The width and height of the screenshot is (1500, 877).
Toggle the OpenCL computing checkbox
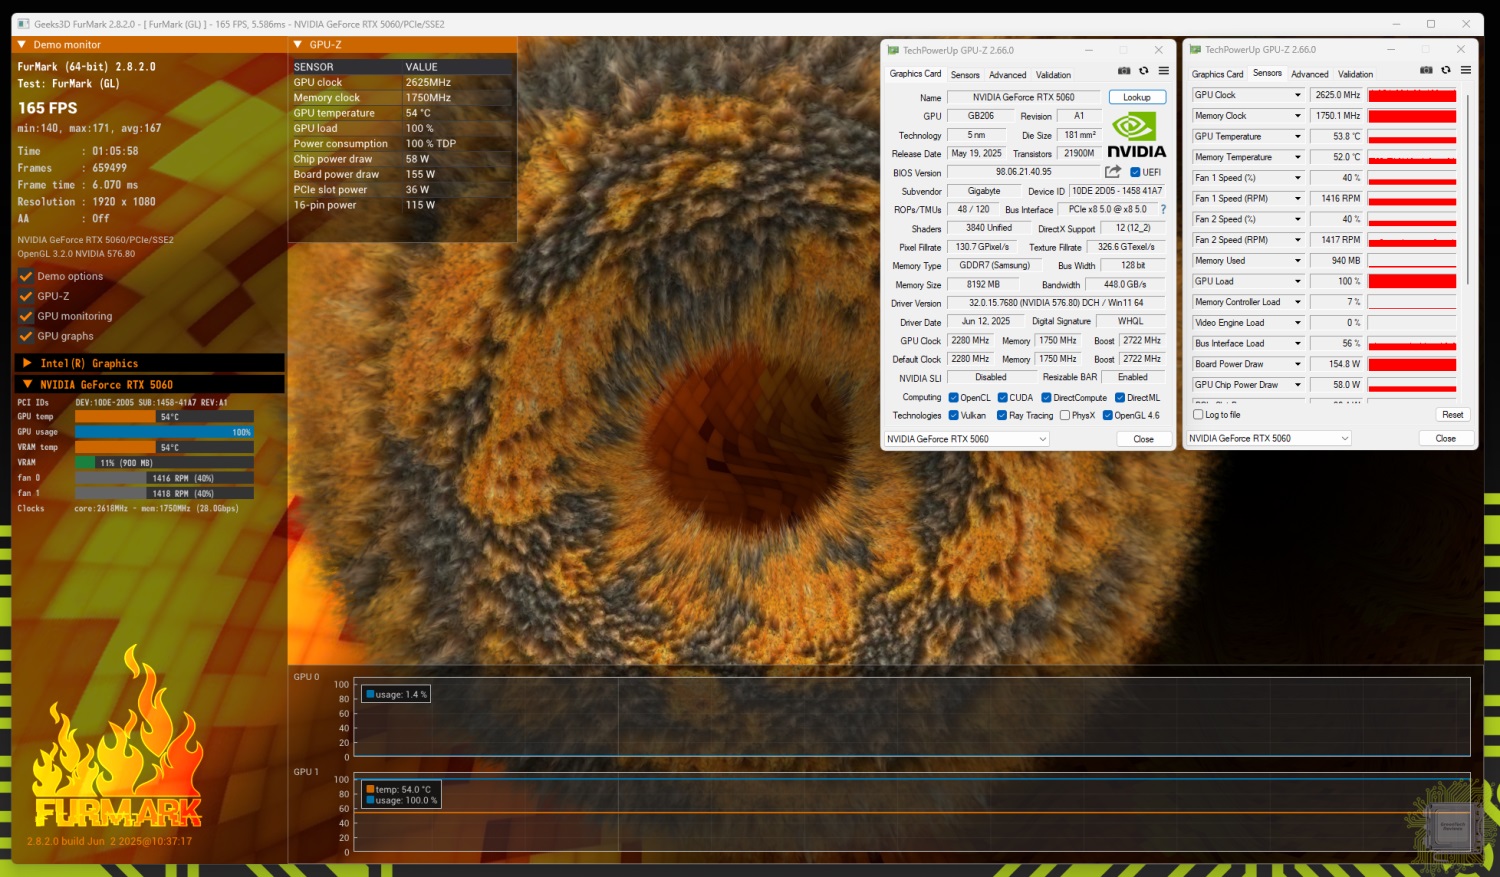click(953, 398)
